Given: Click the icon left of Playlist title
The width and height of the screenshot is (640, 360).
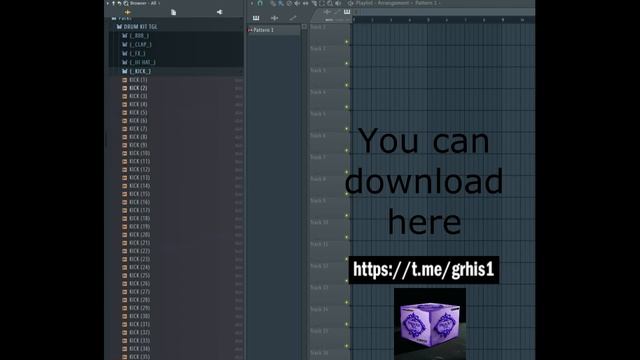Looking at the screenshot, I should (x=350, y=3).
